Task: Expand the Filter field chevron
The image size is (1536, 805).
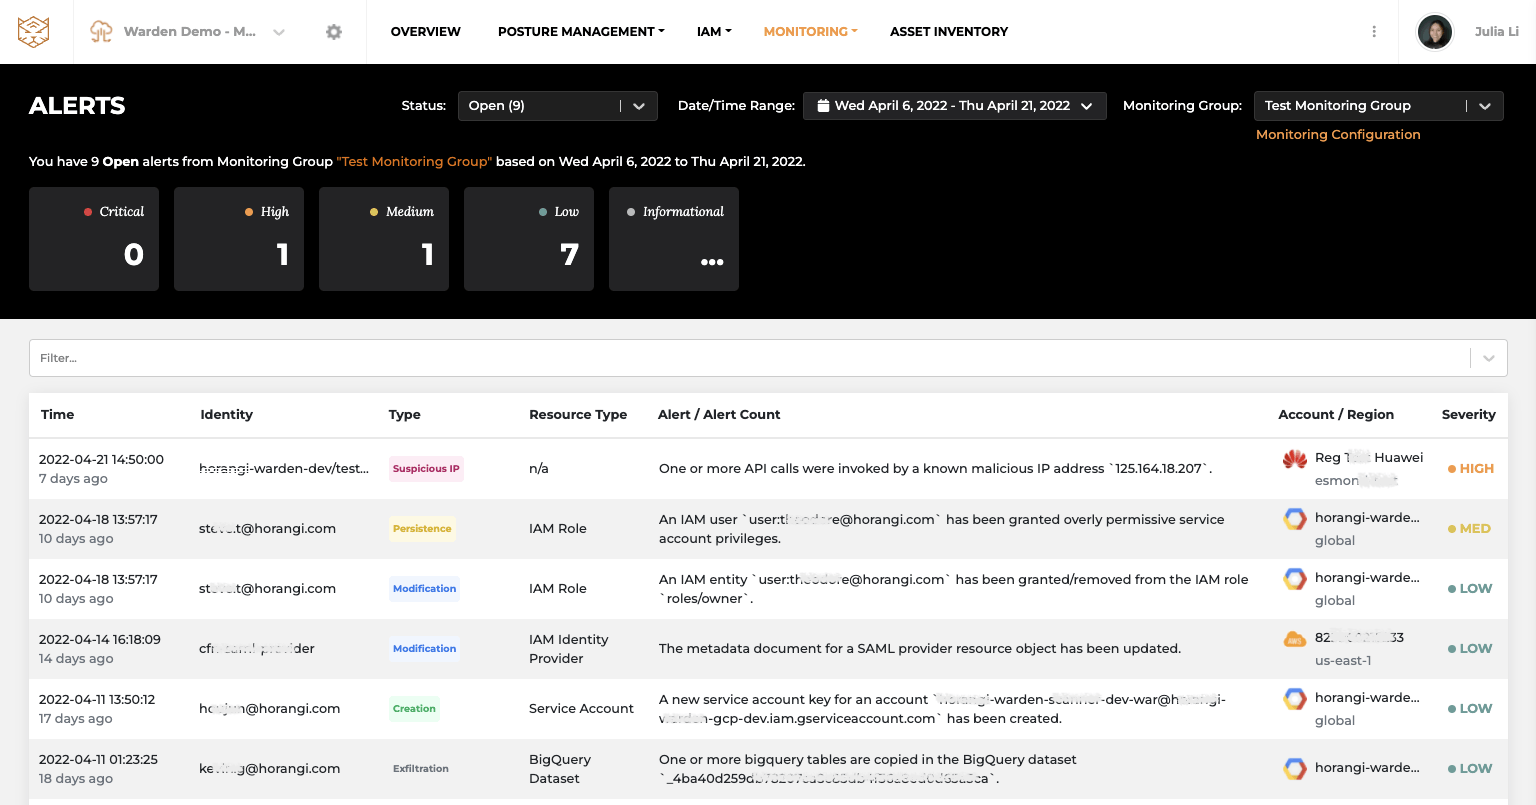Action: tap(1489, 358)
